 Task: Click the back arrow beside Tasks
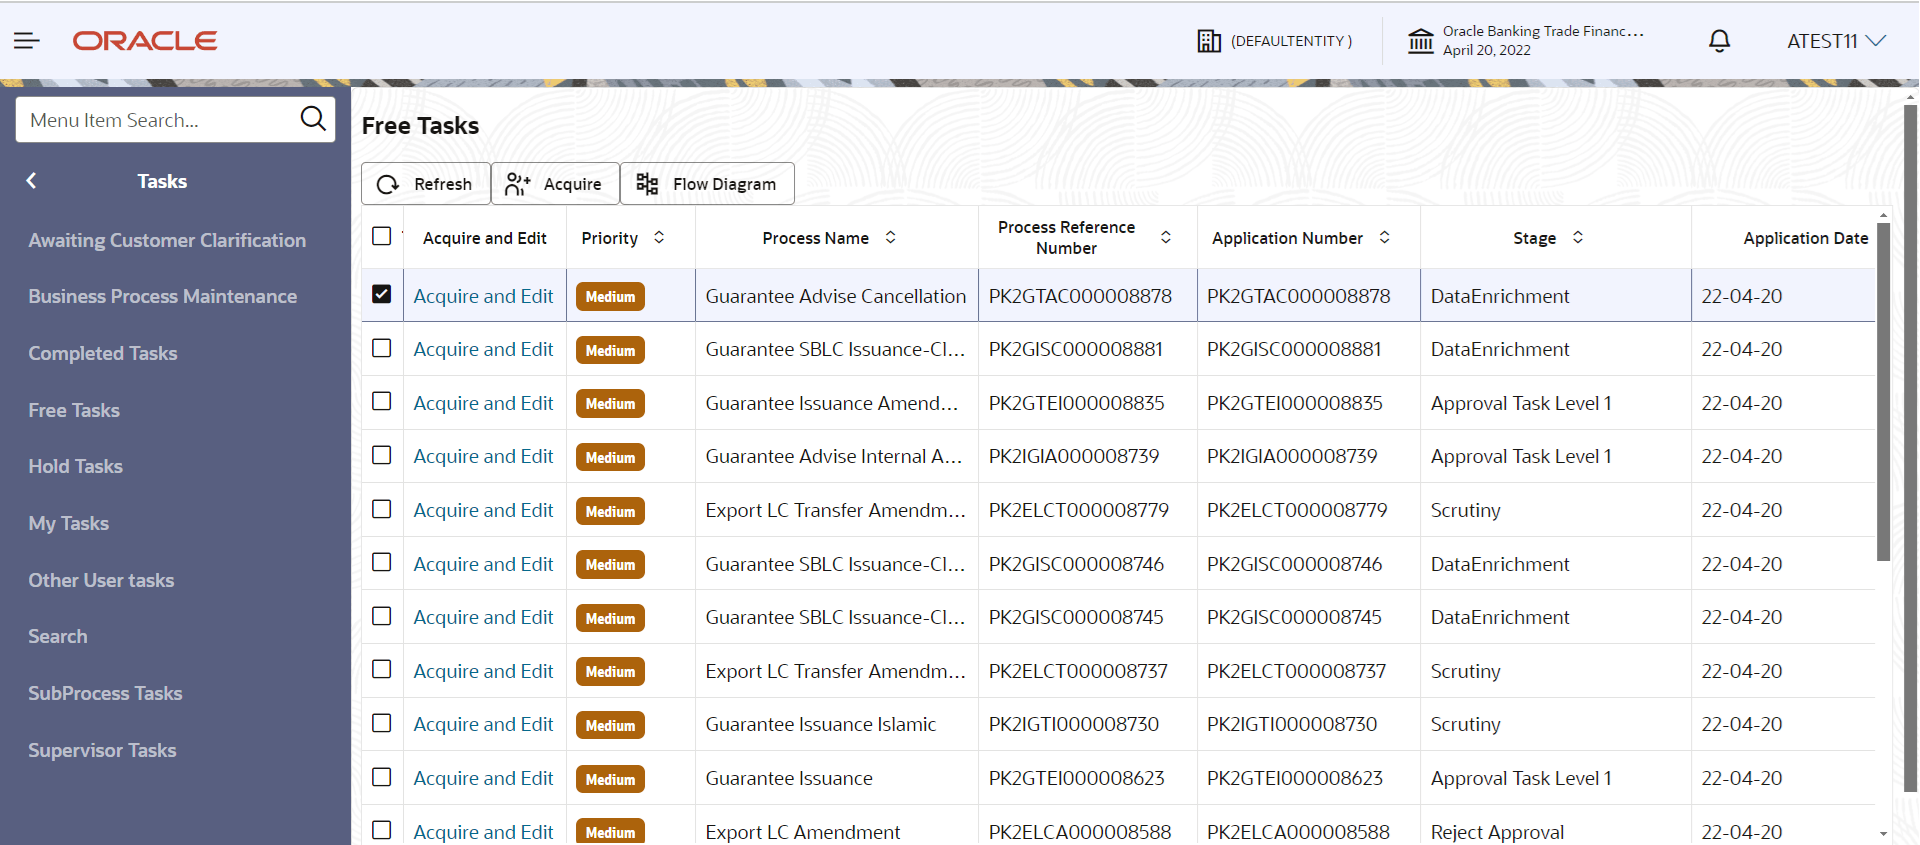point(32,181)
